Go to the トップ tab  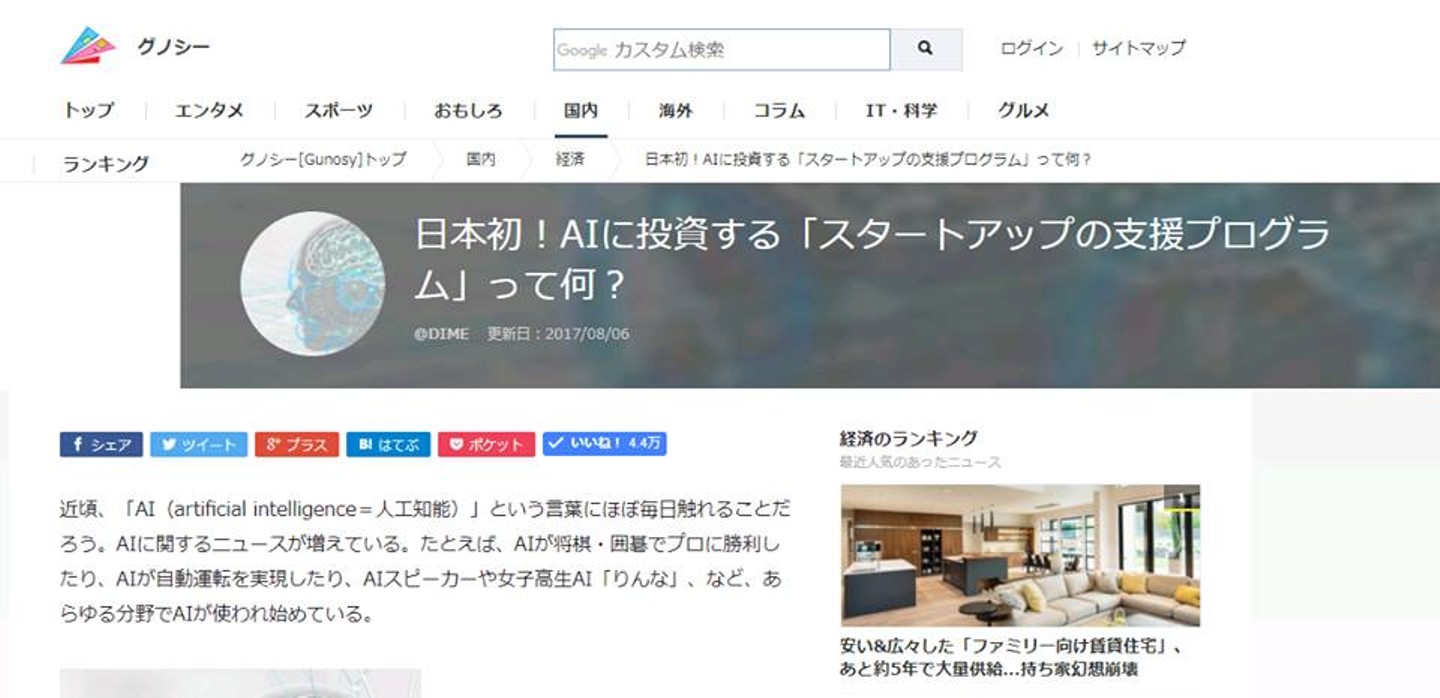point(89,110)
